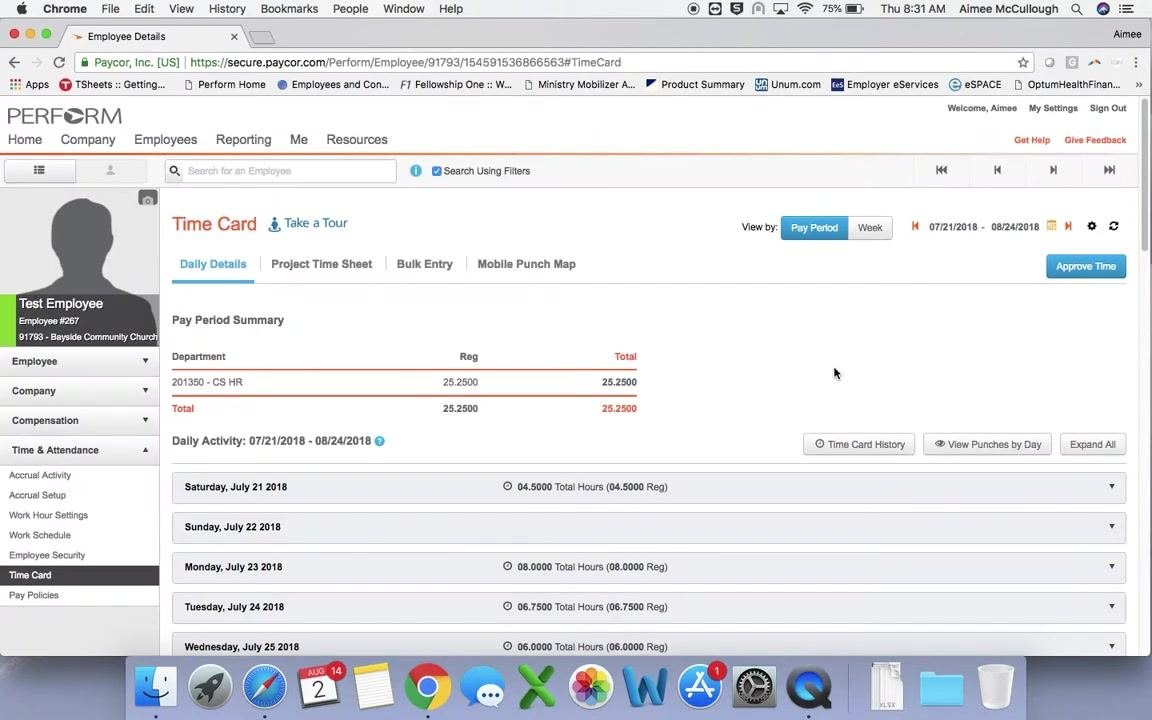The width and height of the screenshot is (1152, 720).
Task: Expand the Saturday, July 21 2018 row
Action: (649, 487)
